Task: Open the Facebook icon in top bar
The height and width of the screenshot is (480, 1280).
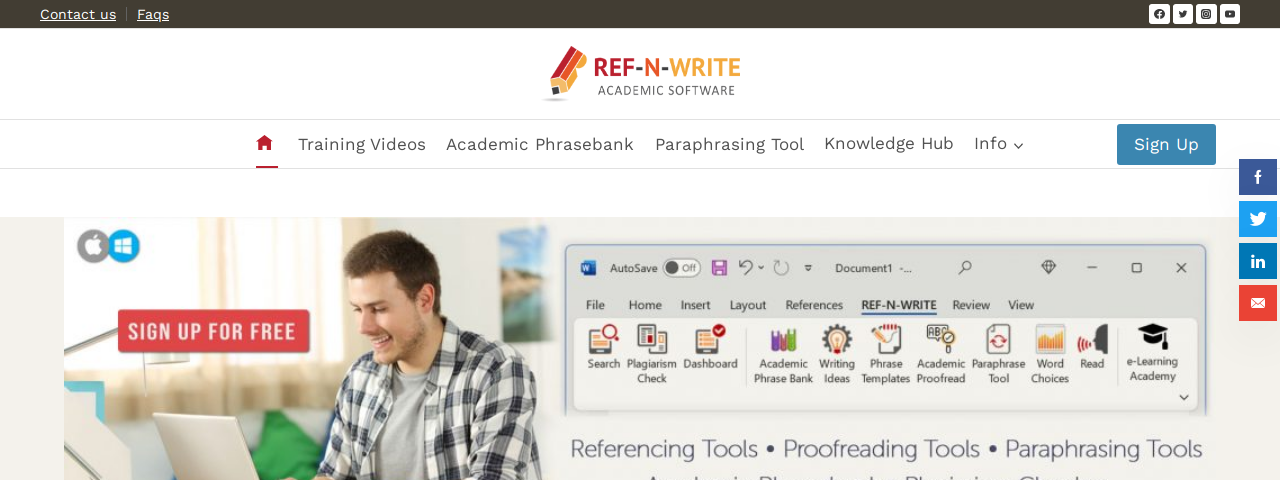Action: [1159, 14]
